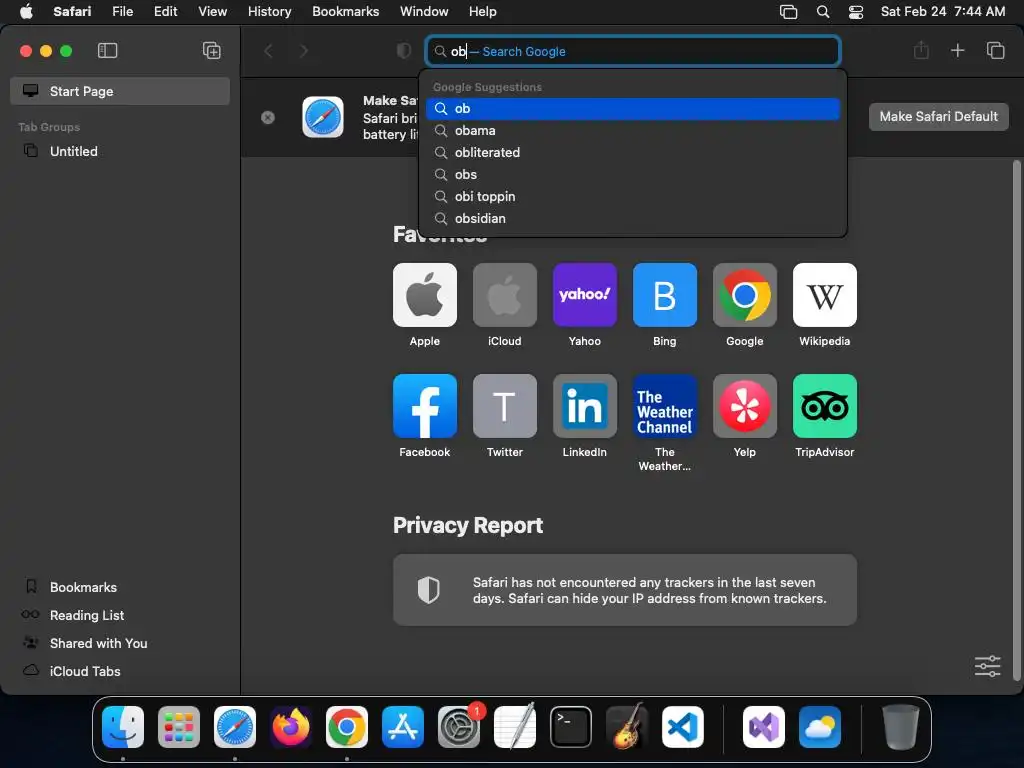Open Launchpad from the Dock

[x=179, y=727]
